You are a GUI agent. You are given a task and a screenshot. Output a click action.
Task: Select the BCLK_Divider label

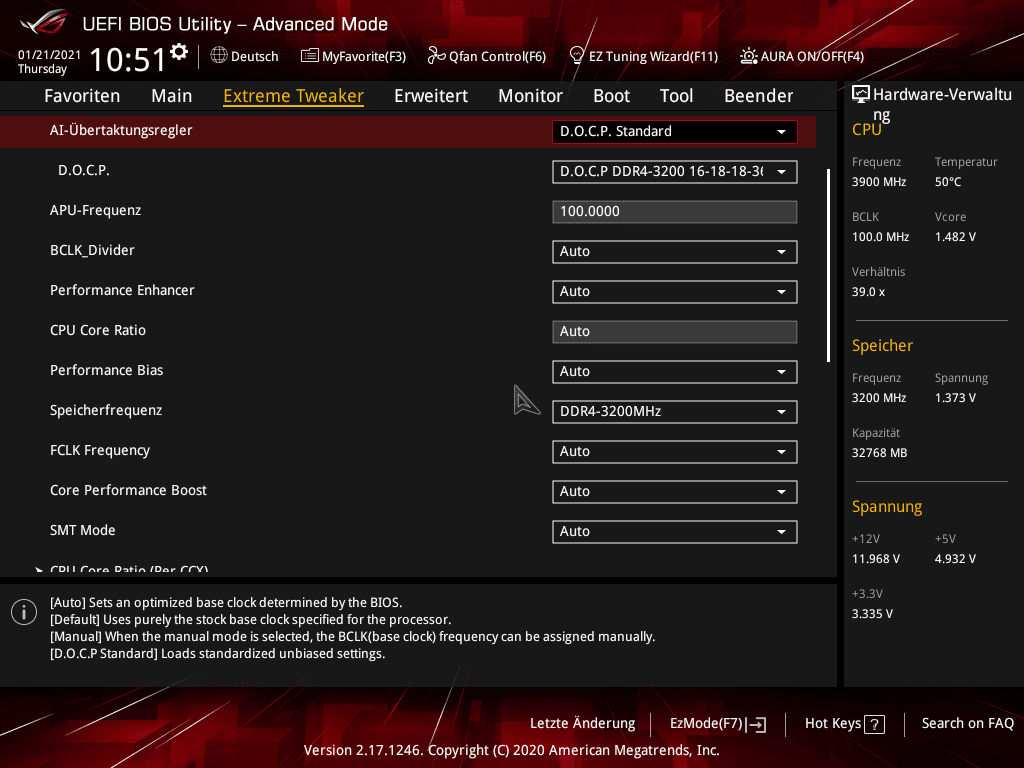[x=92, y=250]
